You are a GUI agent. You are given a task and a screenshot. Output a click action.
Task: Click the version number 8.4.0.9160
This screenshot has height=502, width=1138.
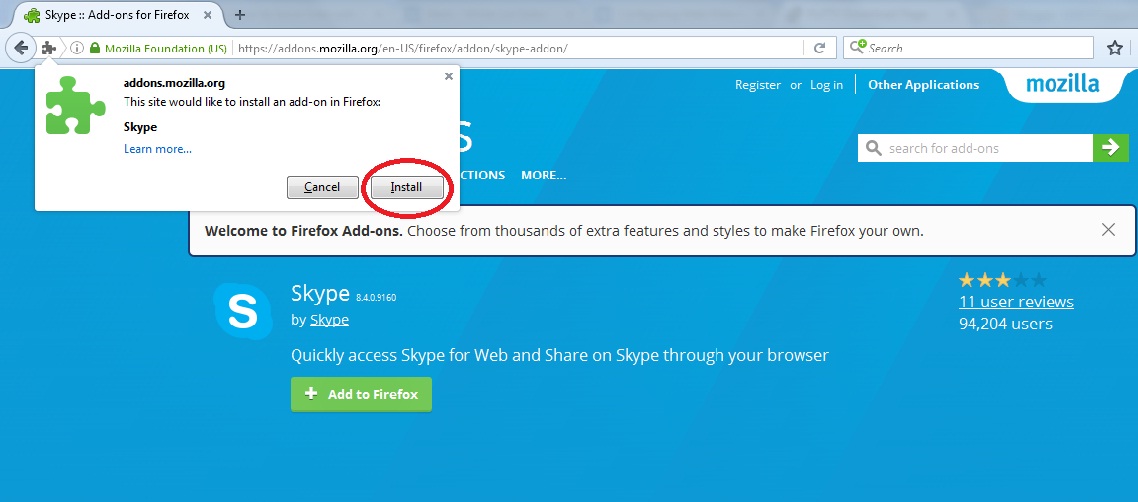click(x=376, y=297)
